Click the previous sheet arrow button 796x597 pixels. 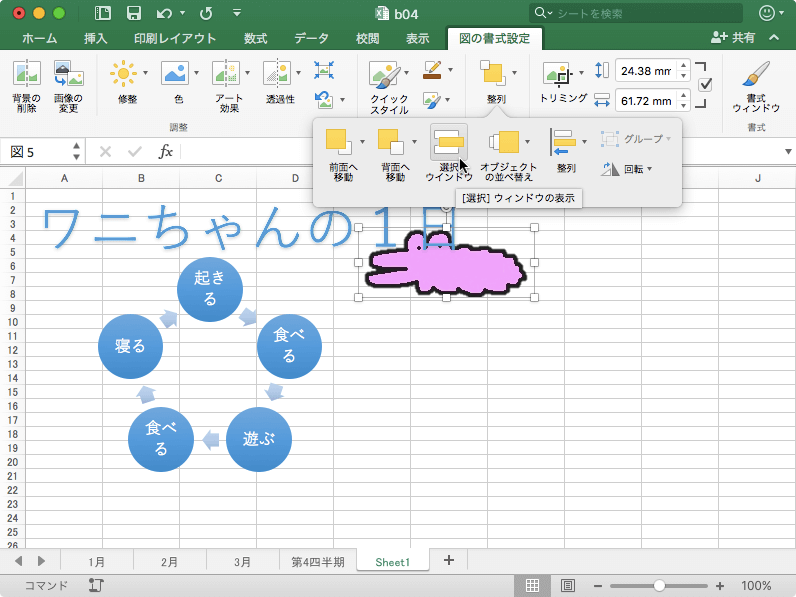(19, 561)
